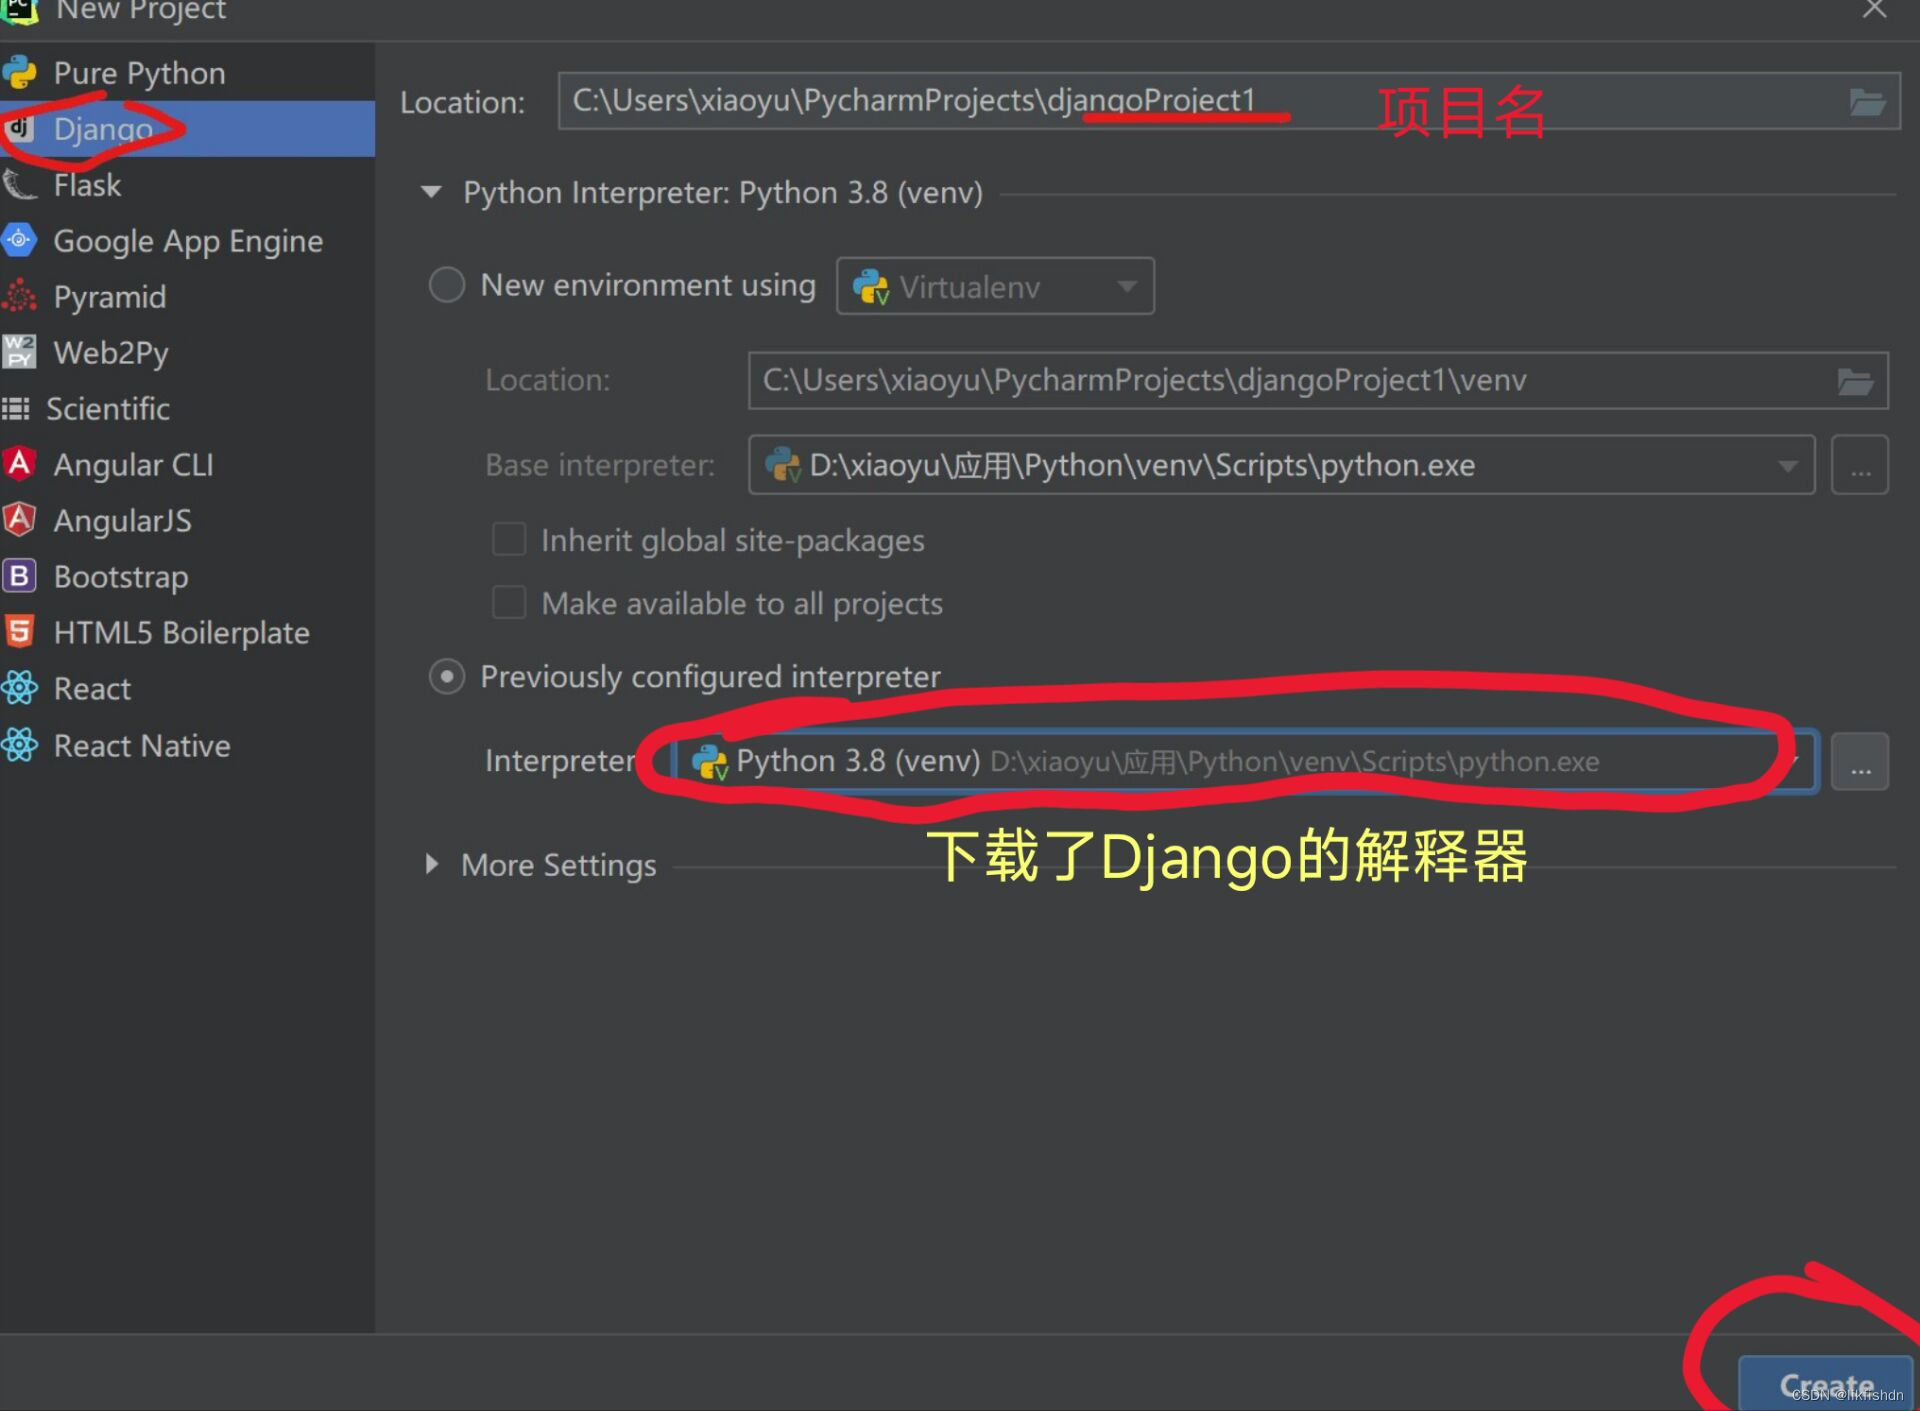Enable Inherit global site-packages checkbox

[x=509, y=540]
